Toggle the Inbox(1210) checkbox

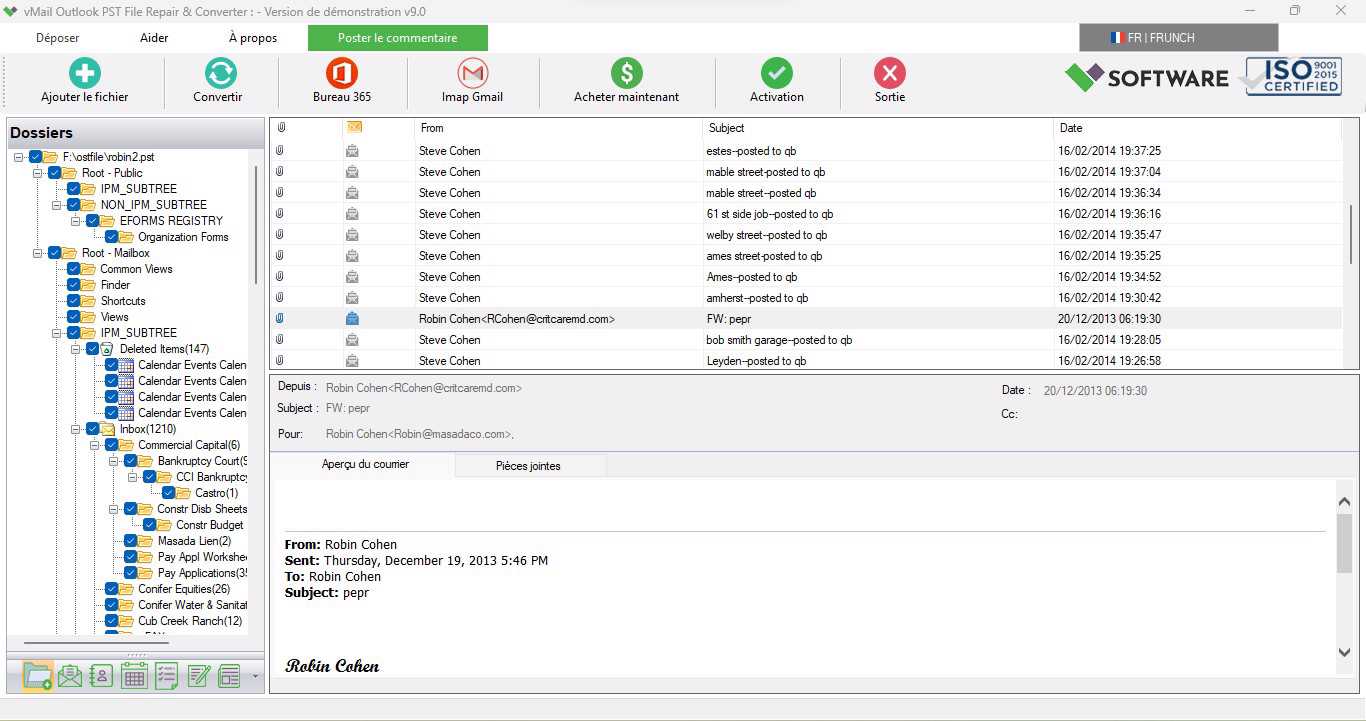click(x=93, y=429)
